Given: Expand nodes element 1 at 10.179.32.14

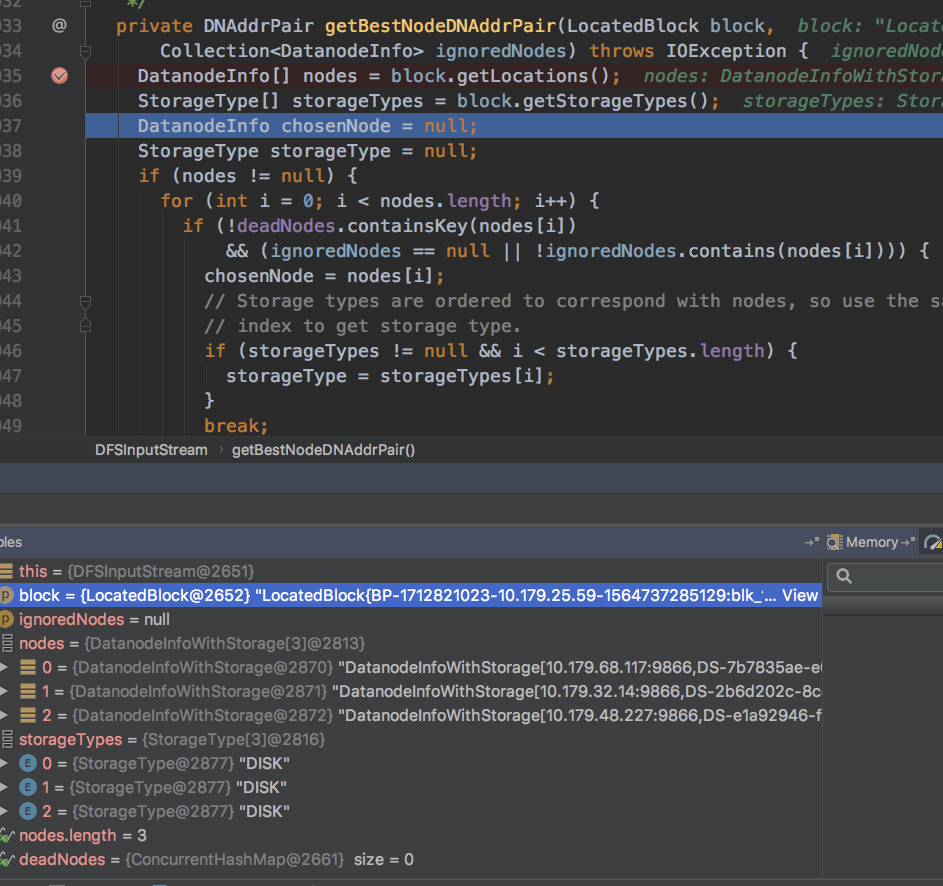Looking at the screenshot, I should pyautogui.click(x=4, y=691).
